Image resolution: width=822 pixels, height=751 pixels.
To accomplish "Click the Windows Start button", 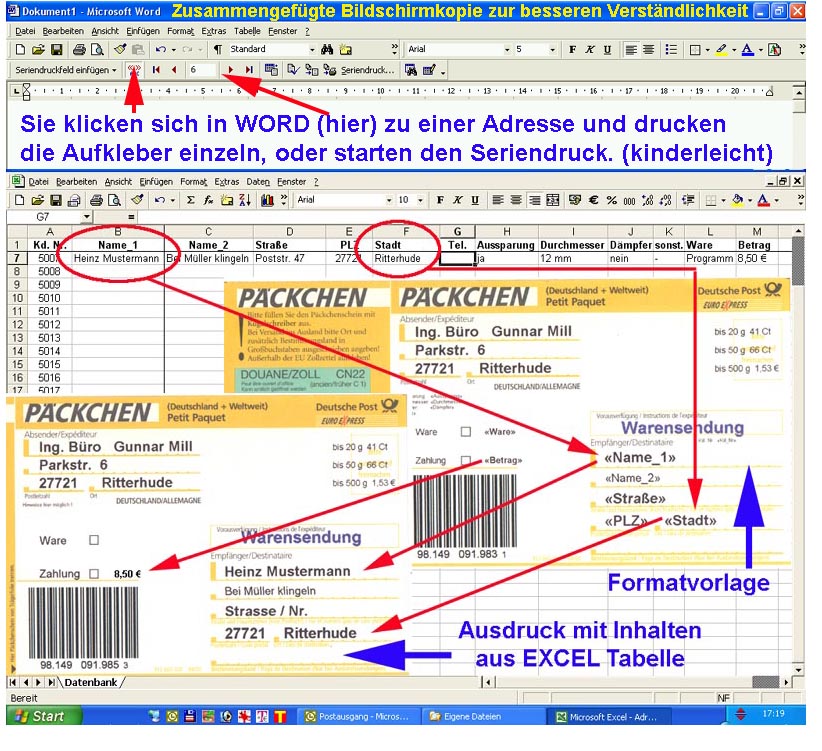I will point(44,716).
